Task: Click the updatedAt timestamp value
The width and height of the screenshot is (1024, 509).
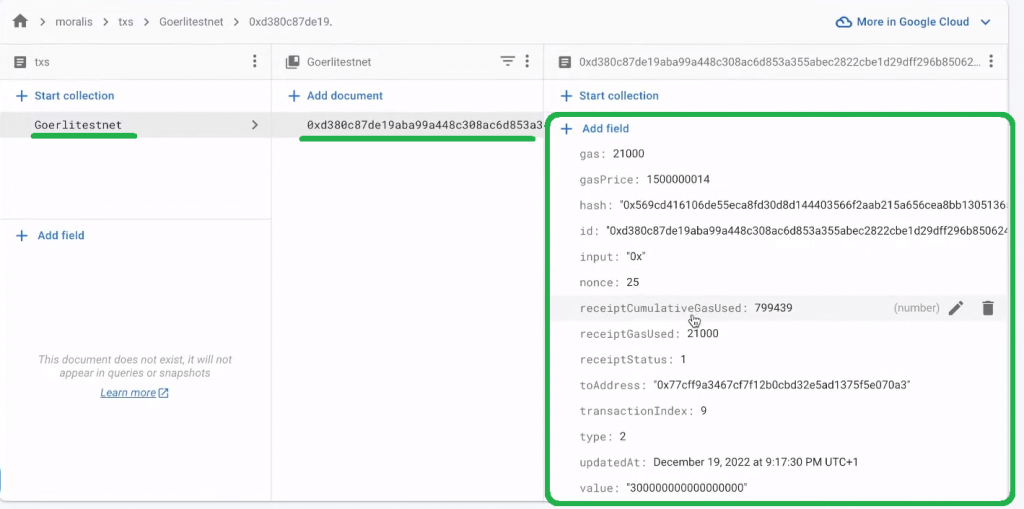Action: pos(756,462)
